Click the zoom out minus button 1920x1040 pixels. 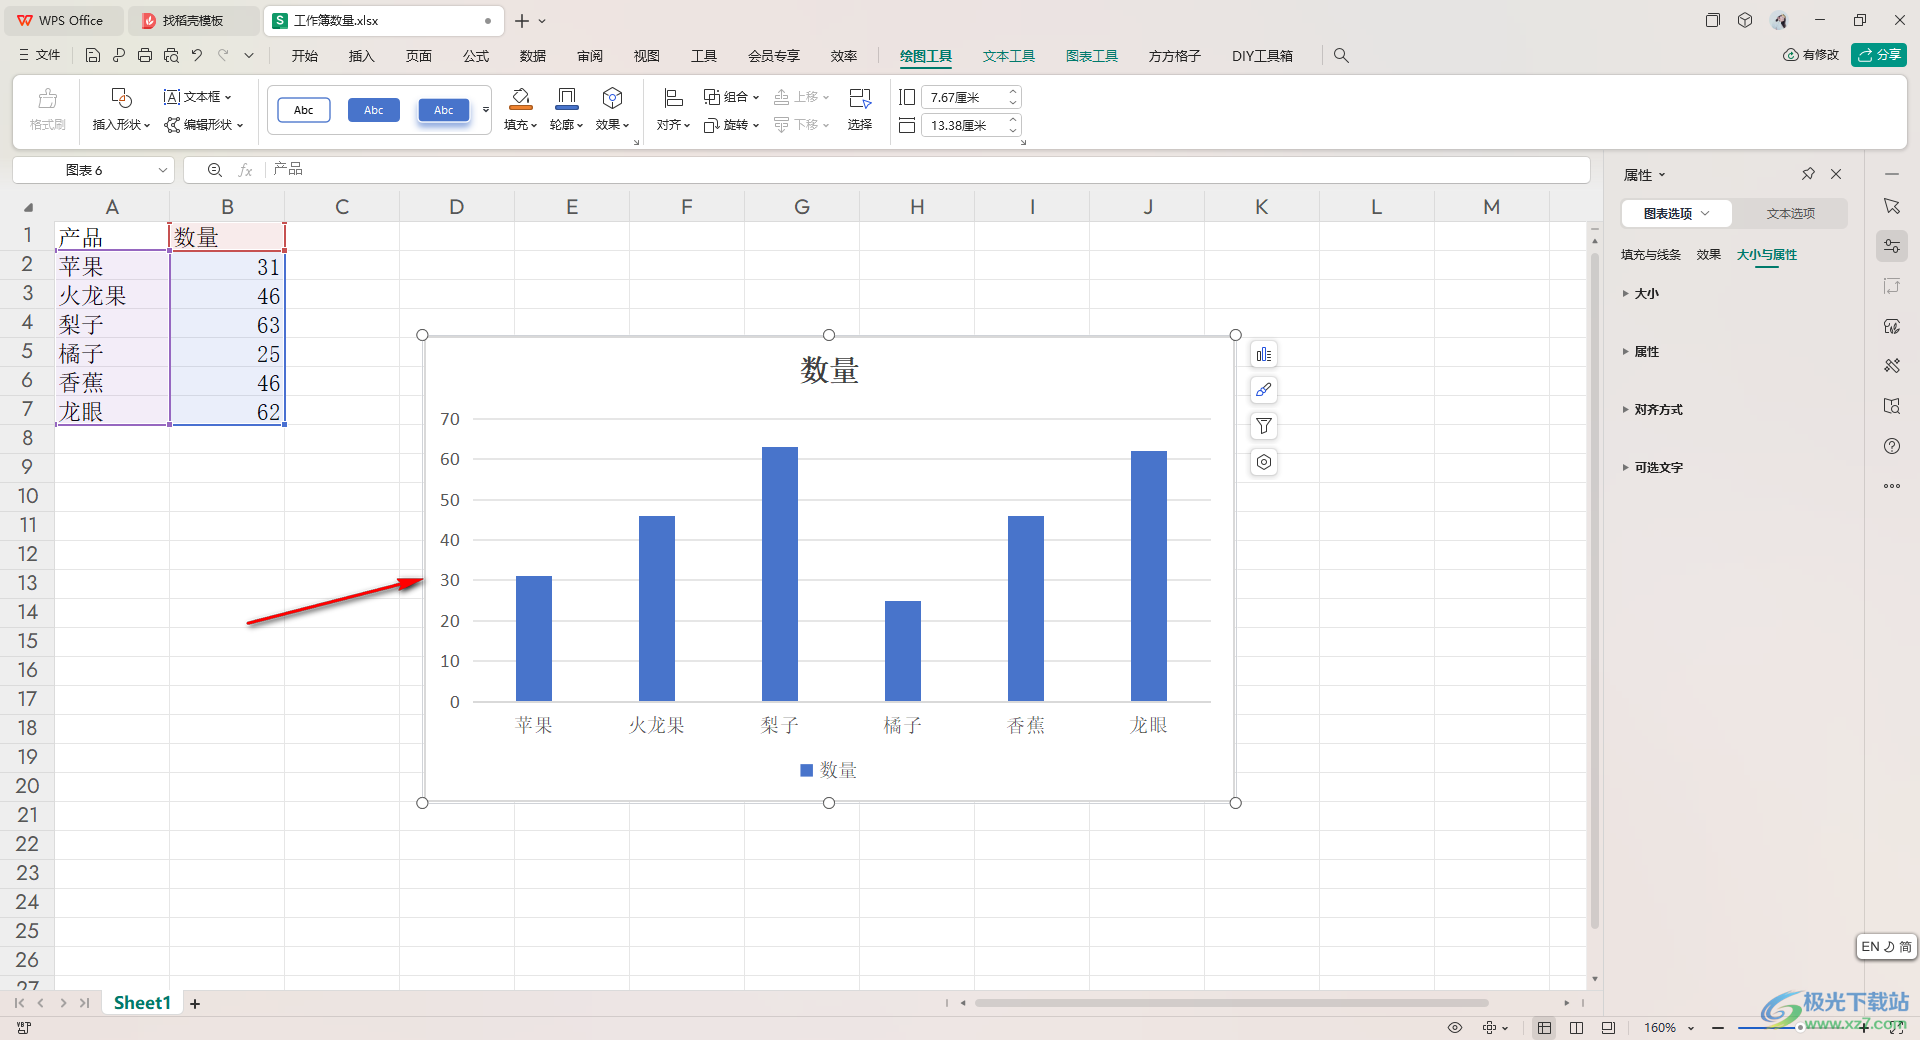tap(1718, 1027)
